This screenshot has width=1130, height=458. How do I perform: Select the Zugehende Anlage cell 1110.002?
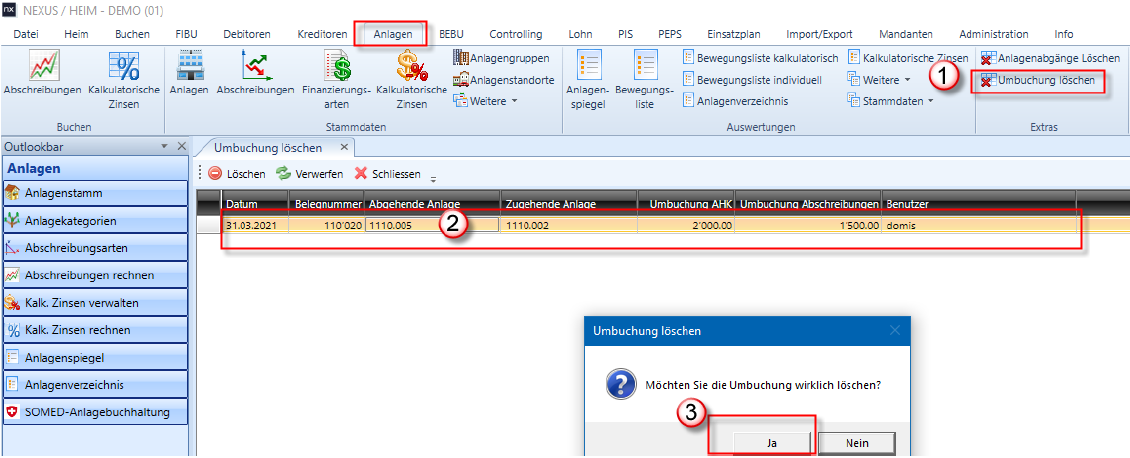569,225
